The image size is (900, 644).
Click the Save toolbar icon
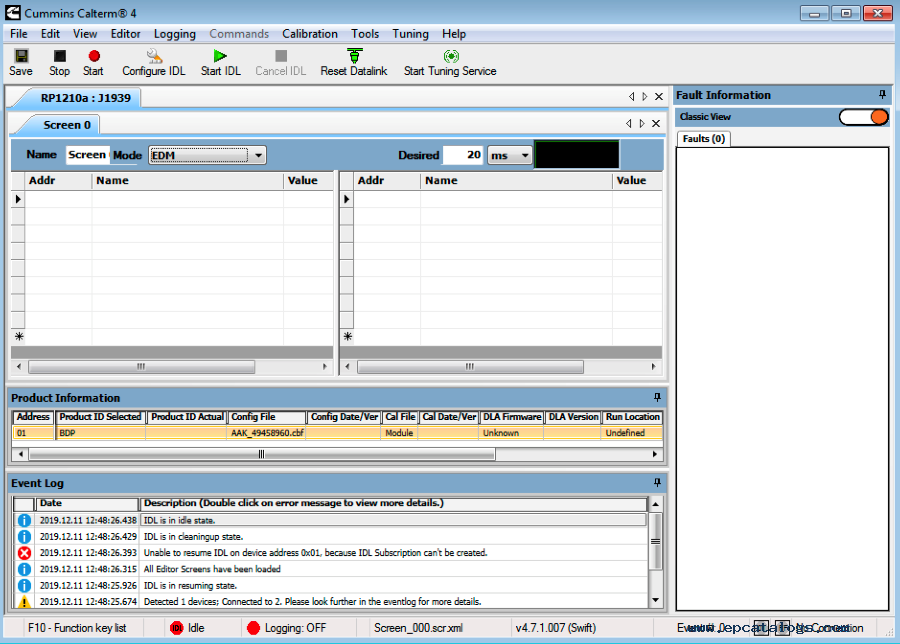click(21, 56)
